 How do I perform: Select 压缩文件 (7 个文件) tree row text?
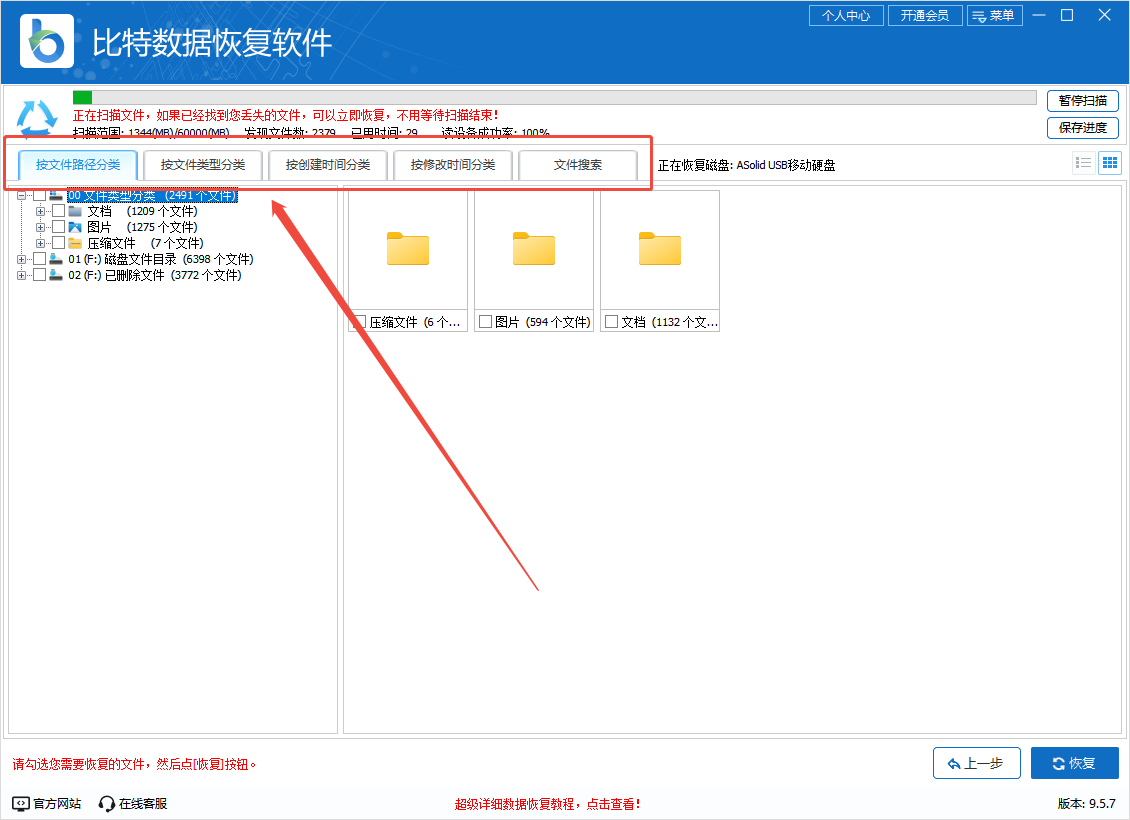point(146,243)
